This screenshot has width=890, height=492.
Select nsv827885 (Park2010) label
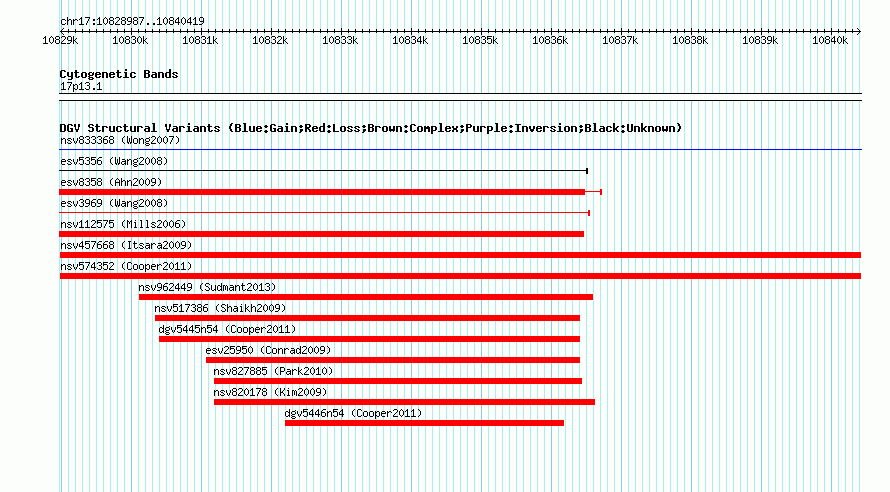[x=273, y=371]
